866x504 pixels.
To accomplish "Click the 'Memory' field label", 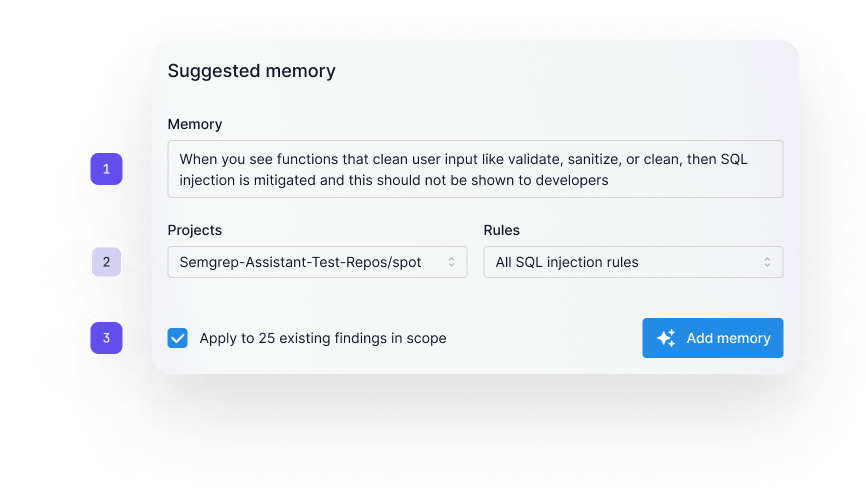I will (x=195, y=124).
